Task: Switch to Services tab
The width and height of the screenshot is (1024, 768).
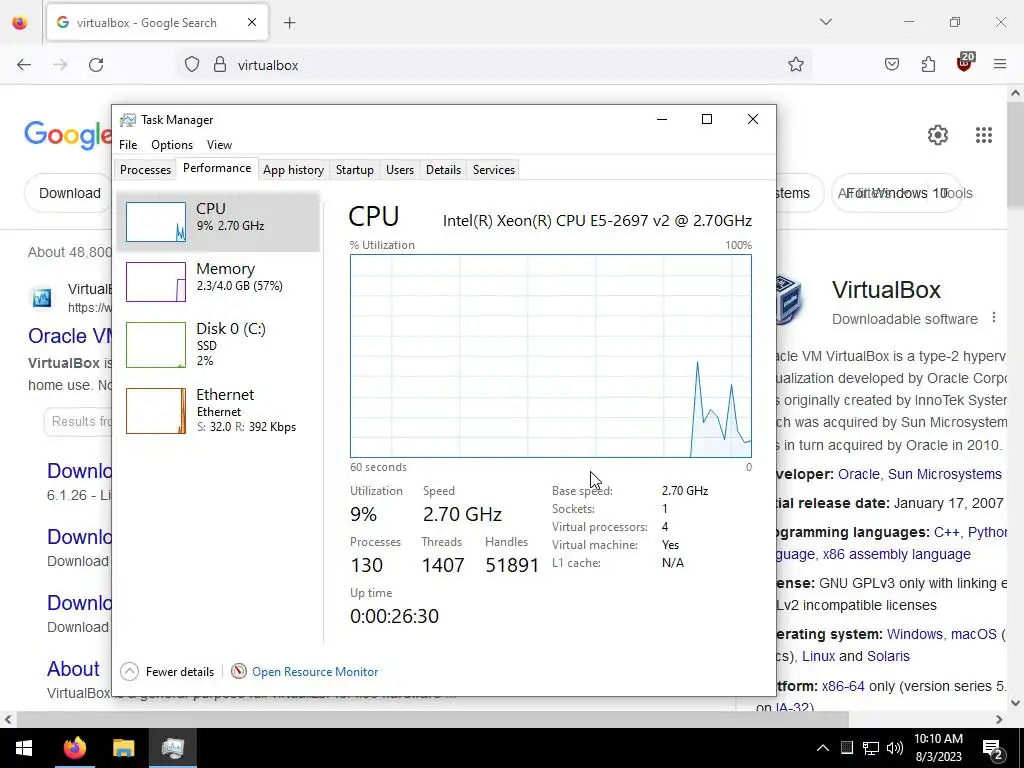Action: 494,170
